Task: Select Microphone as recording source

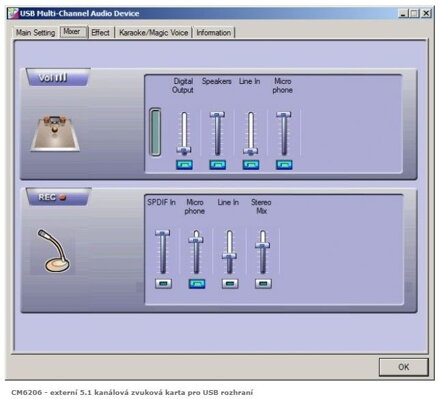Action: 197,284
